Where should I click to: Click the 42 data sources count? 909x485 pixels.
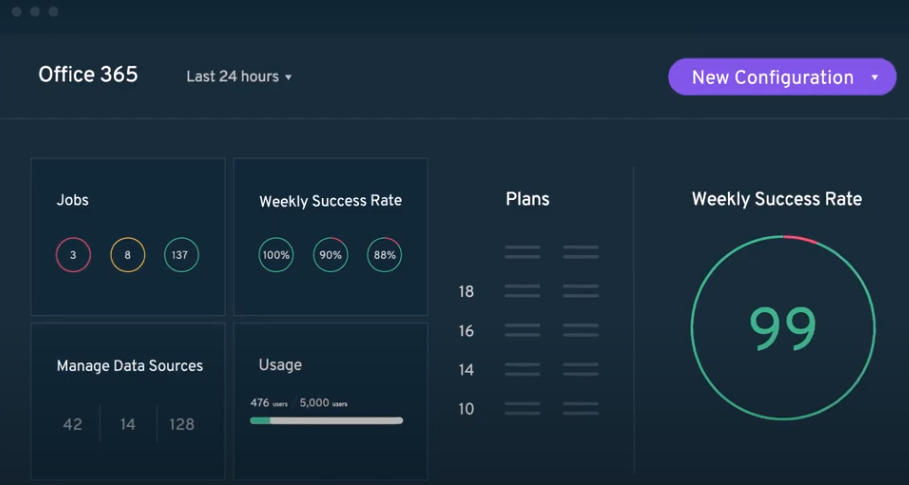point(73,424)
